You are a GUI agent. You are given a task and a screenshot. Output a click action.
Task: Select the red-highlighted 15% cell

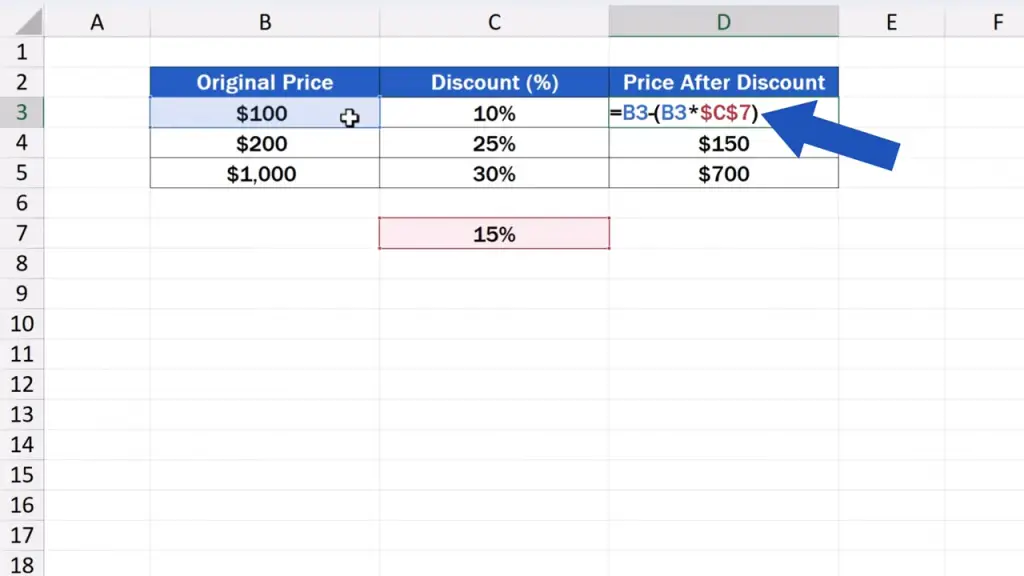[x=494, y=234]
